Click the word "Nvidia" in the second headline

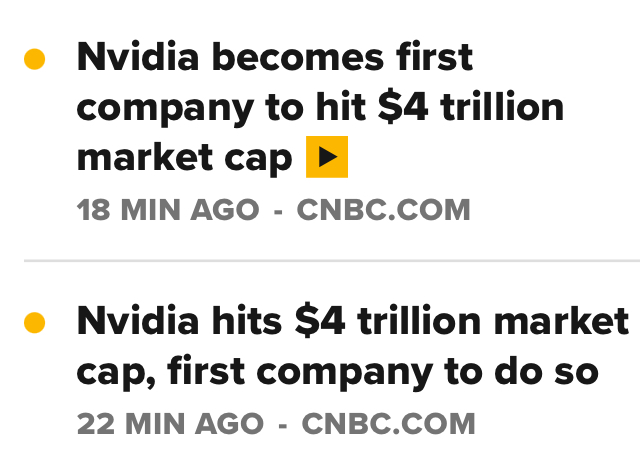pos(136,322)
